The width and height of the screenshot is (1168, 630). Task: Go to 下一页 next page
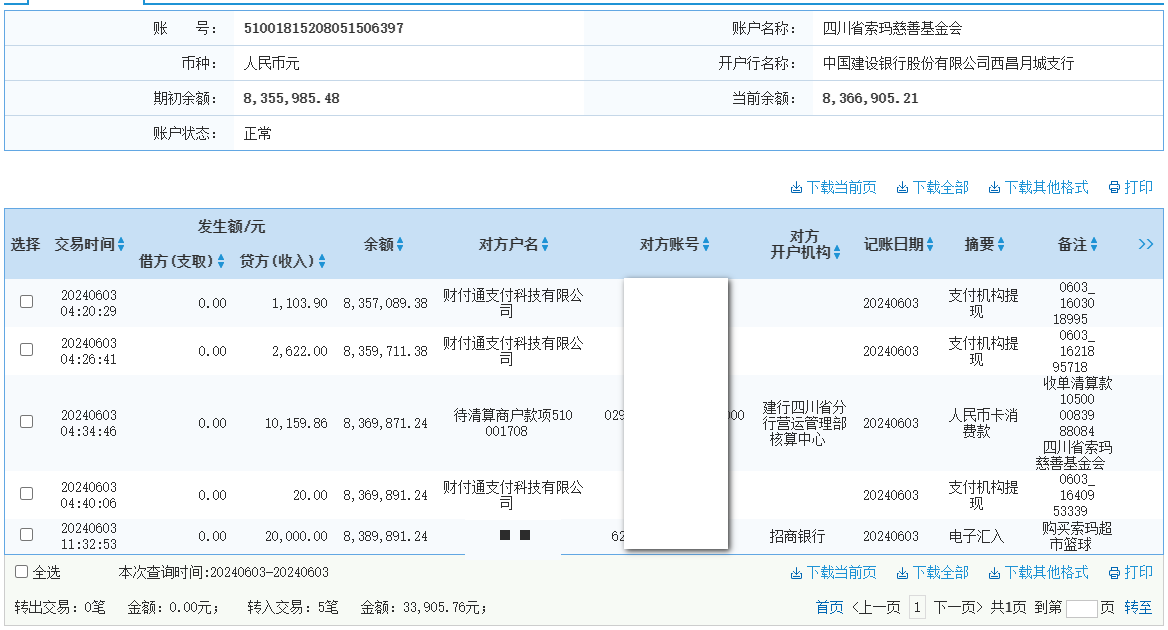(x=959, y=608)
